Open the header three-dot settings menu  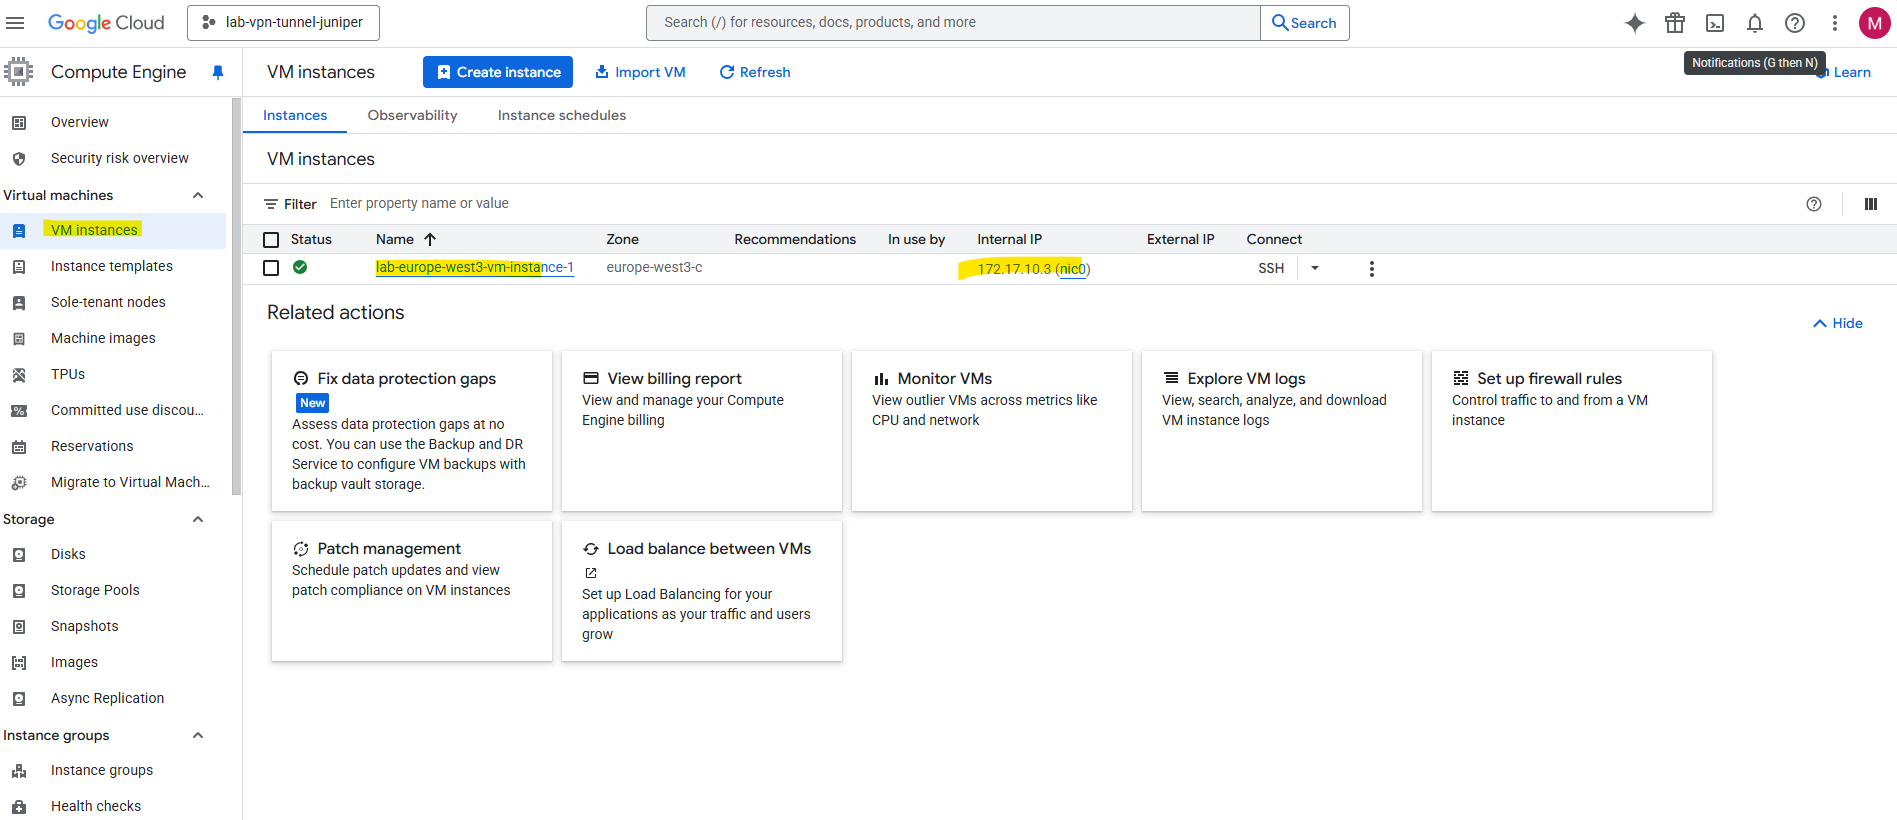tap(1835, 23)
